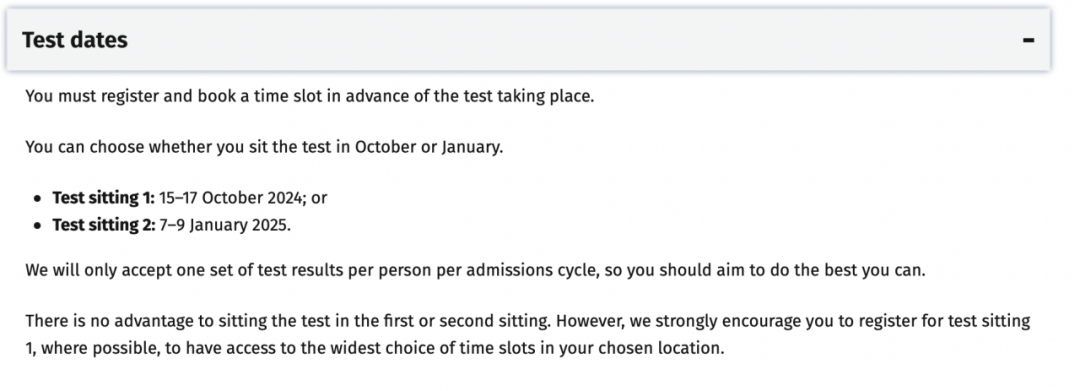Select the bold "Test sitting 2:" label
The width and height of the screenshot is (1080, 391).
click(x=104, y=225)
